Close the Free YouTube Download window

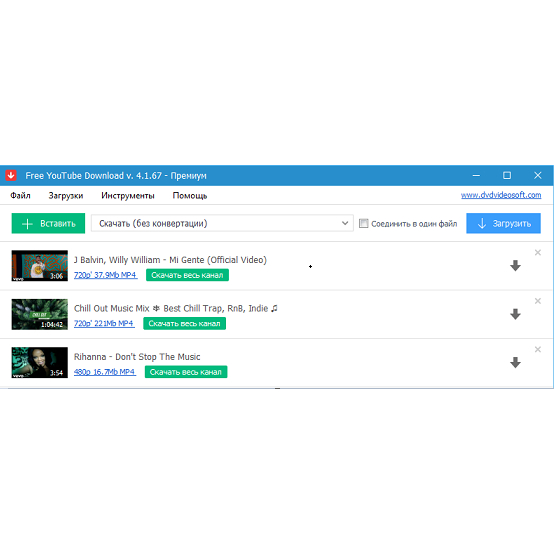tap(537, 175)
